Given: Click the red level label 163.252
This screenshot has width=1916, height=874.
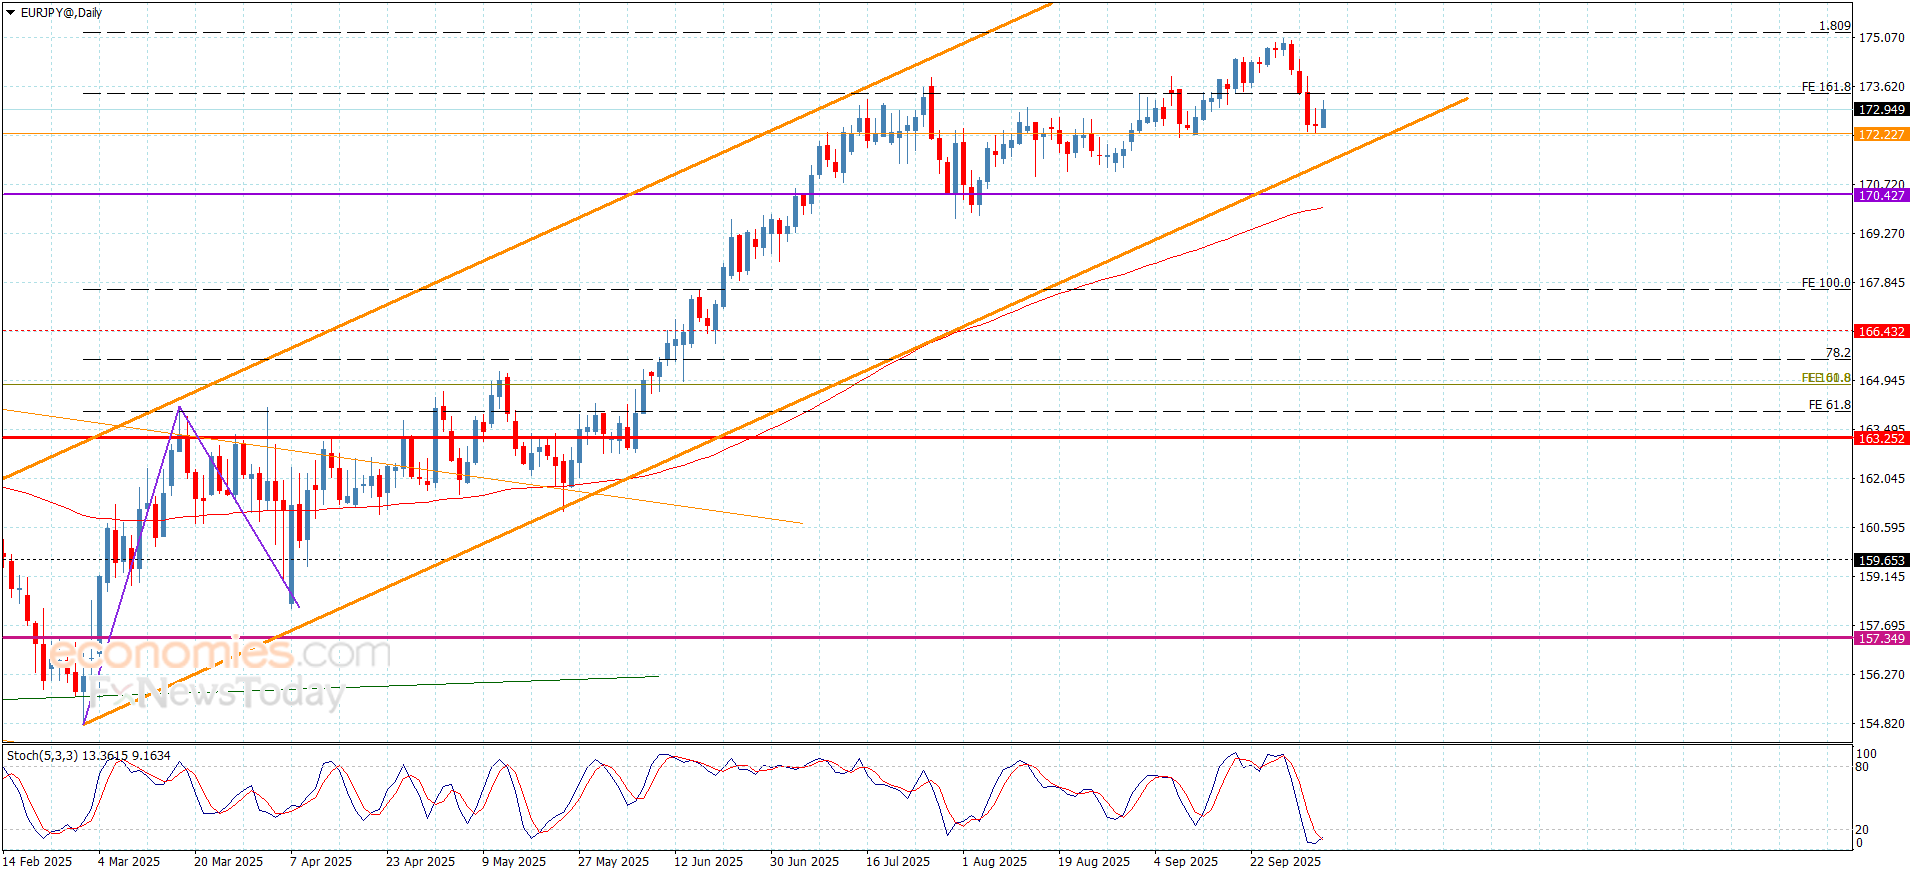Looking at the screenshot, I should 1881,439.
